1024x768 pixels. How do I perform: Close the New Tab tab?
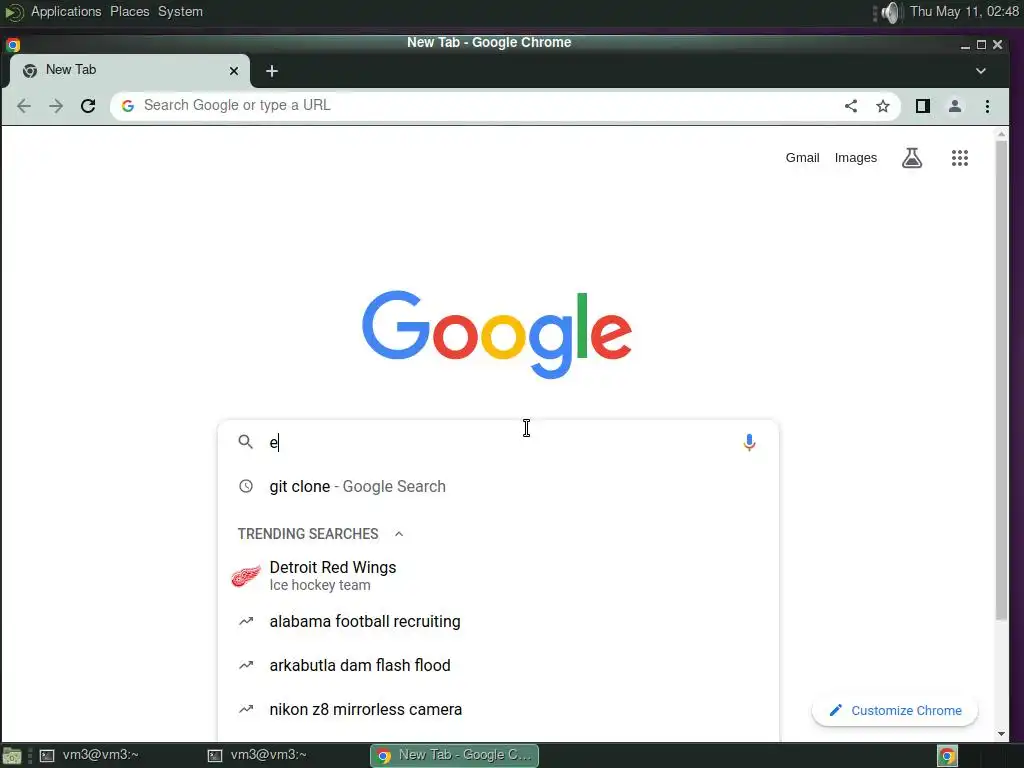(x=234, y=71)
